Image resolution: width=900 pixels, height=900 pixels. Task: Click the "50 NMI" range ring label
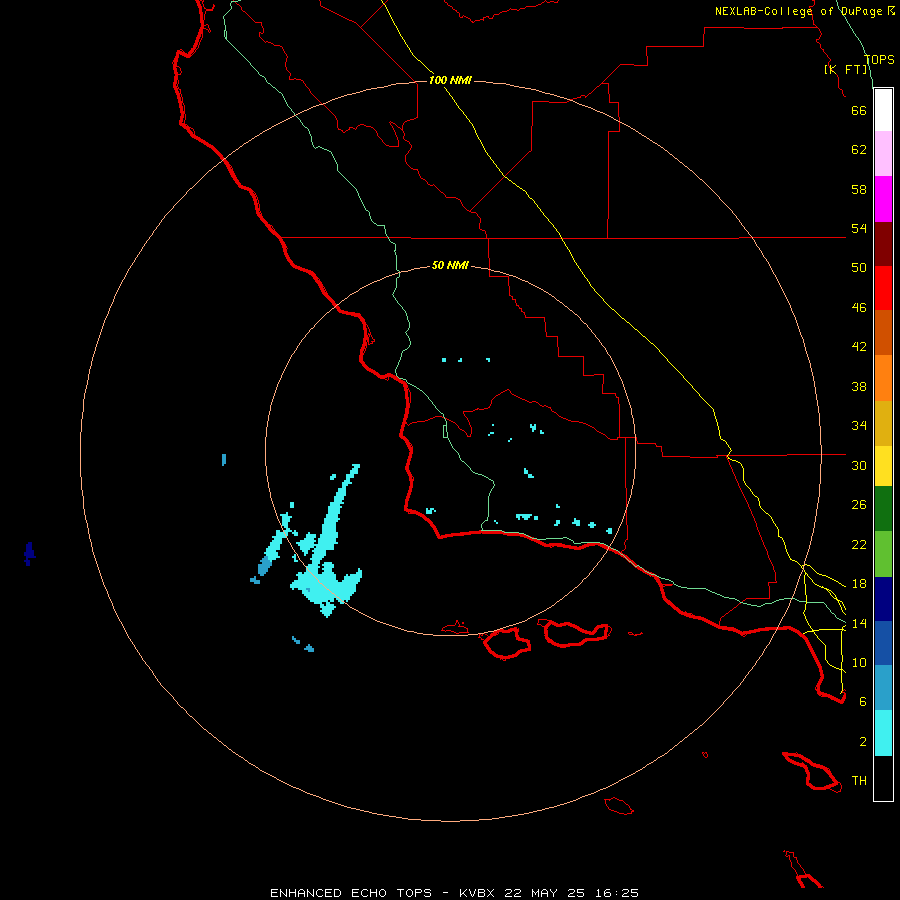click(x=450, y=265)
